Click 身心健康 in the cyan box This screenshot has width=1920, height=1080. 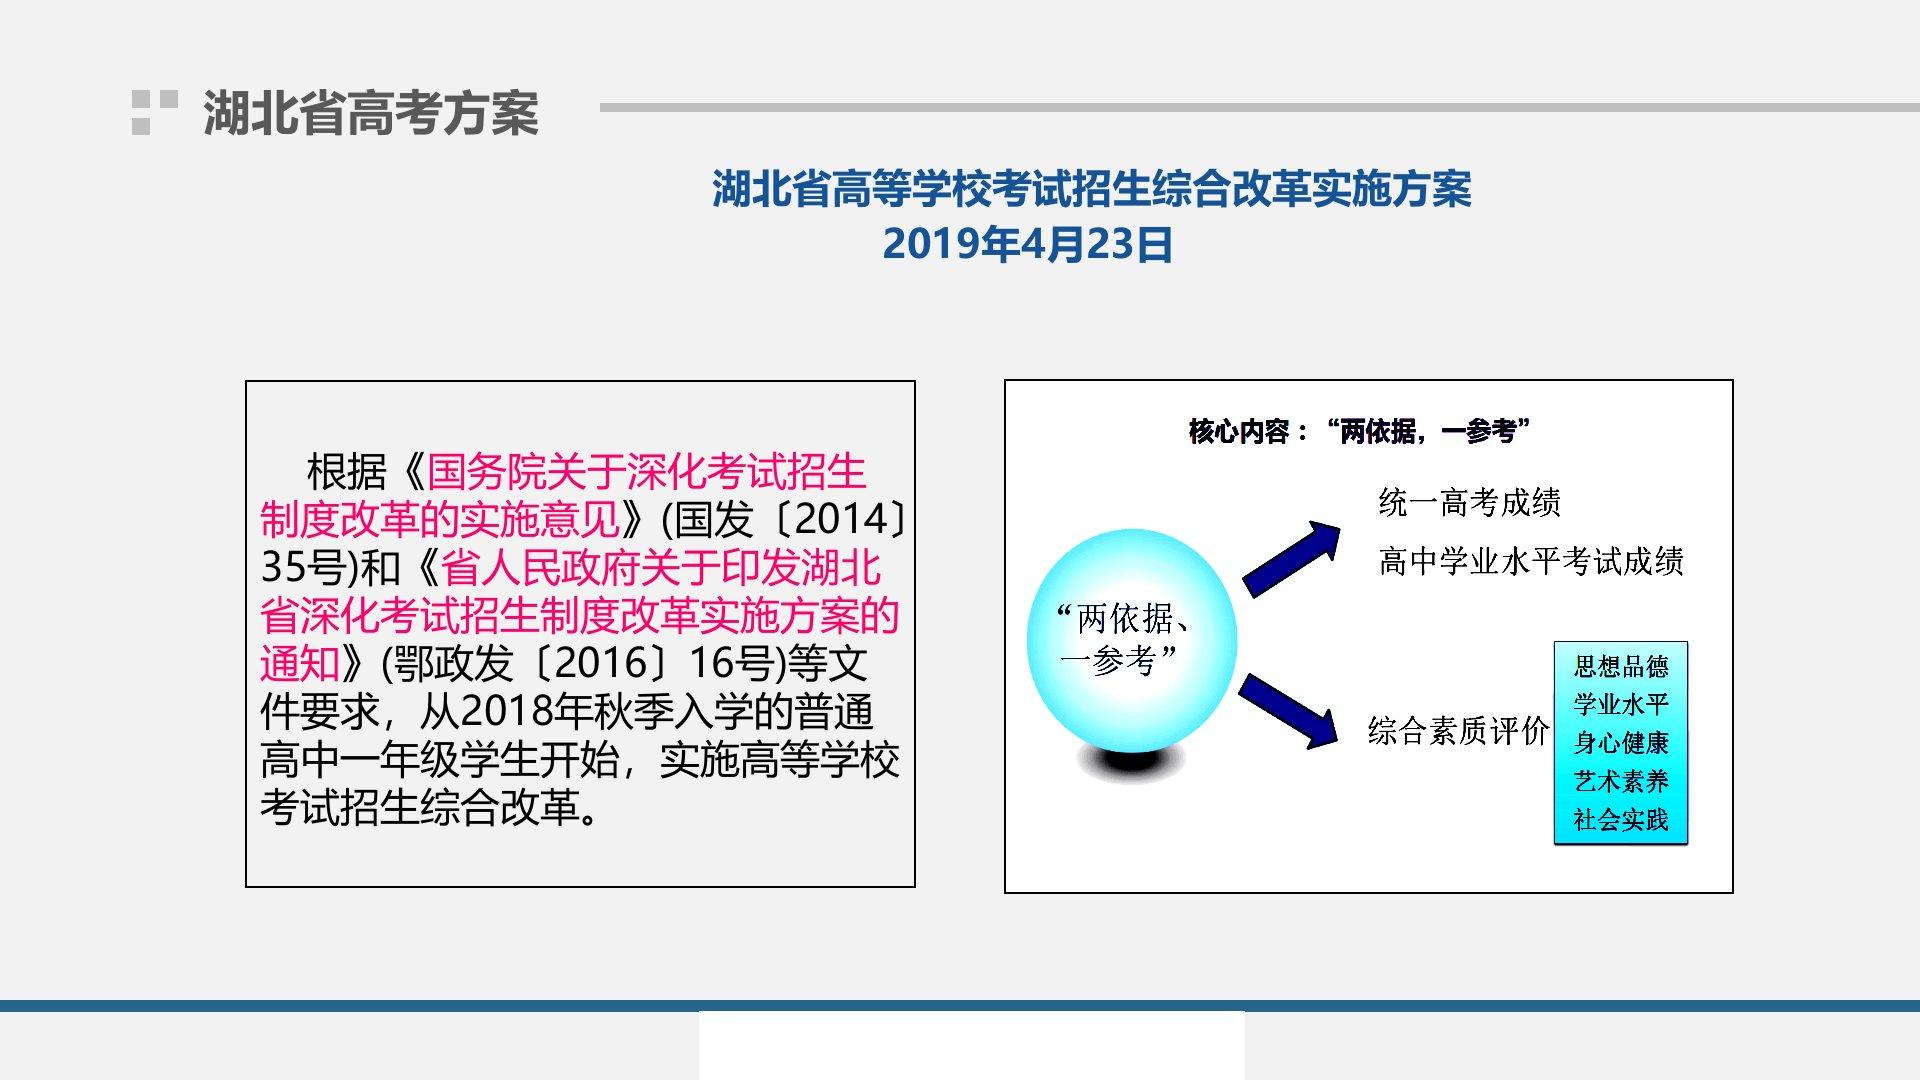(1620, 743)
